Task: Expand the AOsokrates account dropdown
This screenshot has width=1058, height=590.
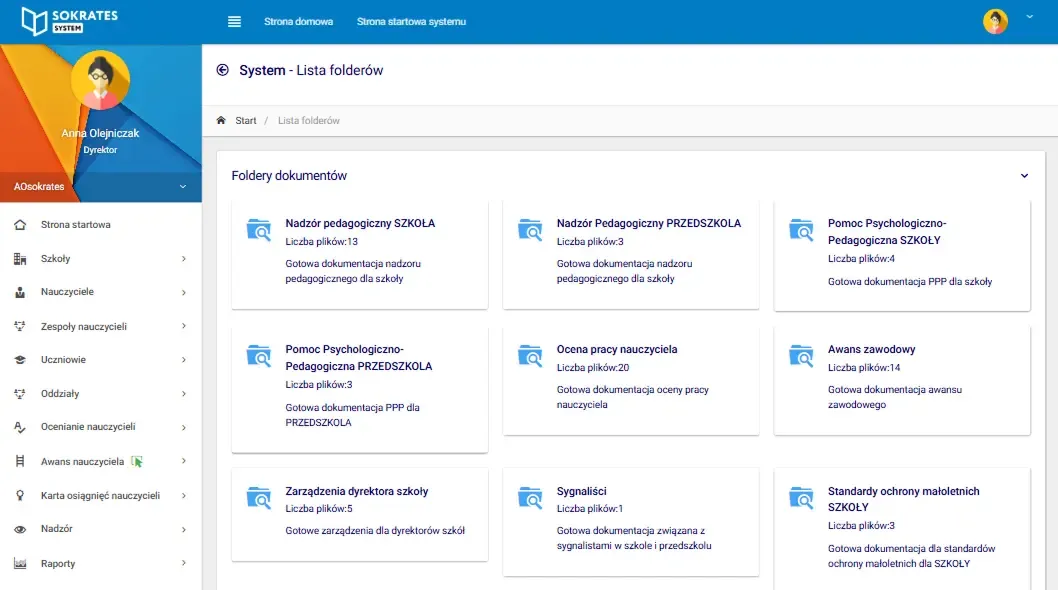Action: click(182, 187)
